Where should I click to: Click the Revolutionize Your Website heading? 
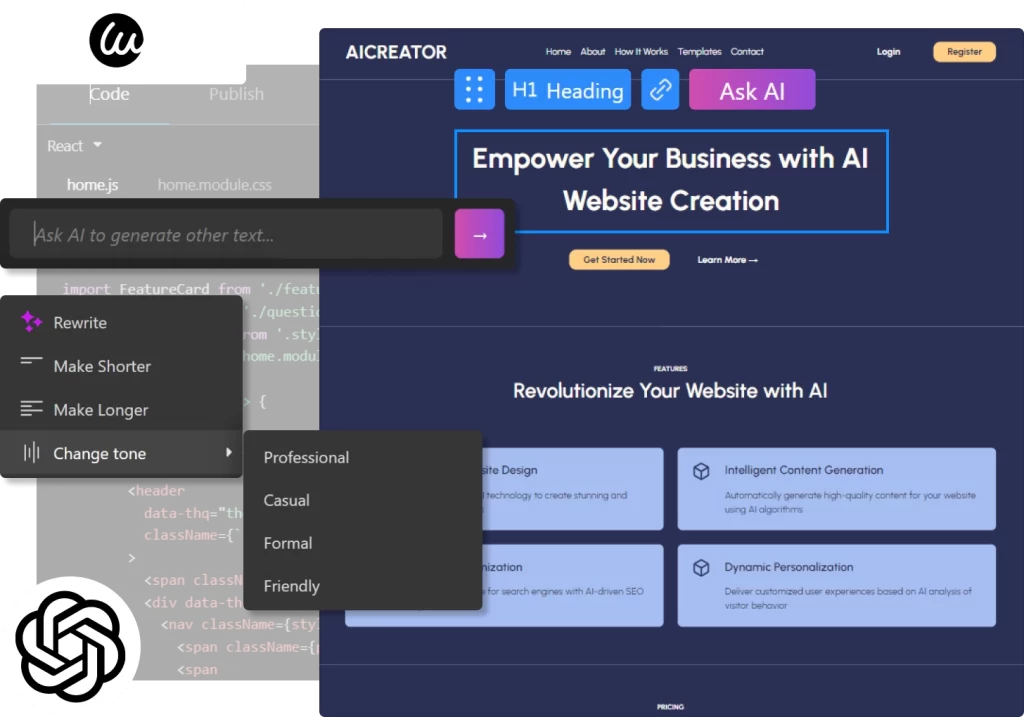pyautogui.click(x=670, y=390)
